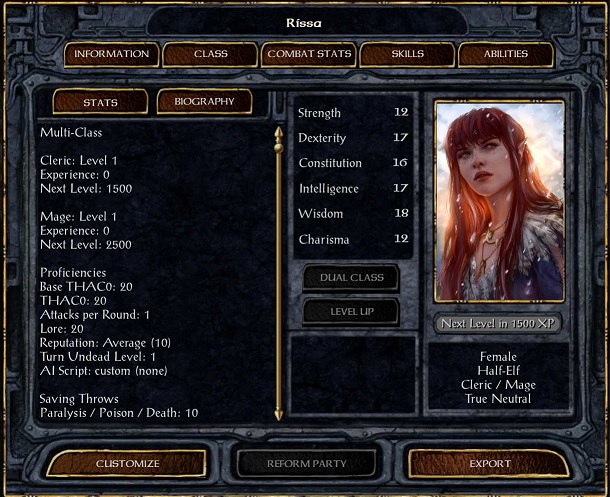Click the 'Mage: Level 1' line

point(78,217)
